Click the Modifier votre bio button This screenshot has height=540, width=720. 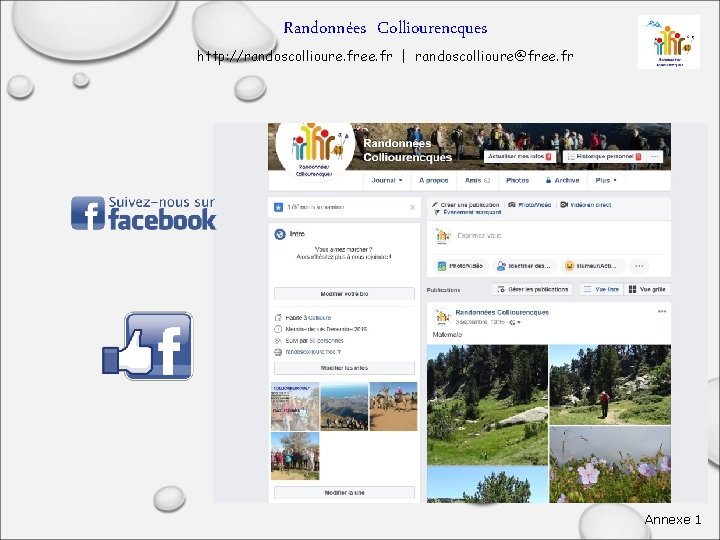344,294
